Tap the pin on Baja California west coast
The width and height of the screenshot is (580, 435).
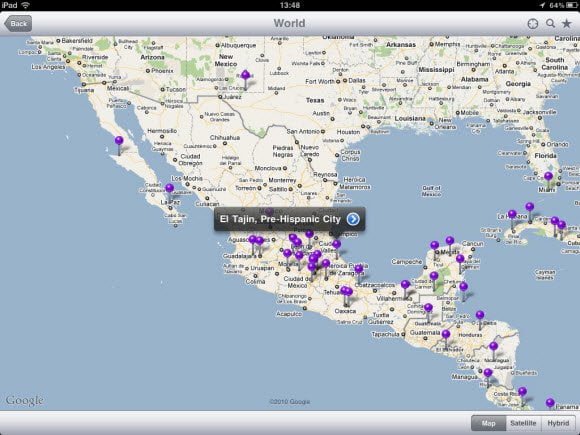[119, 141]
